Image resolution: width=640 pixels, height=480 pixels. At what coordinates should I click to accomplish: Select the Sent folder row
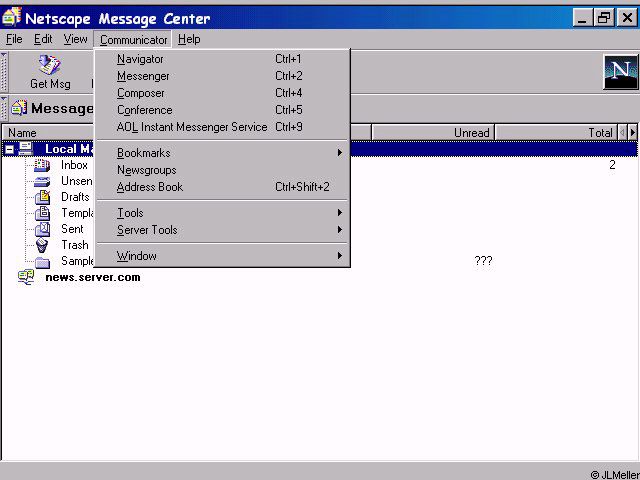319,229
